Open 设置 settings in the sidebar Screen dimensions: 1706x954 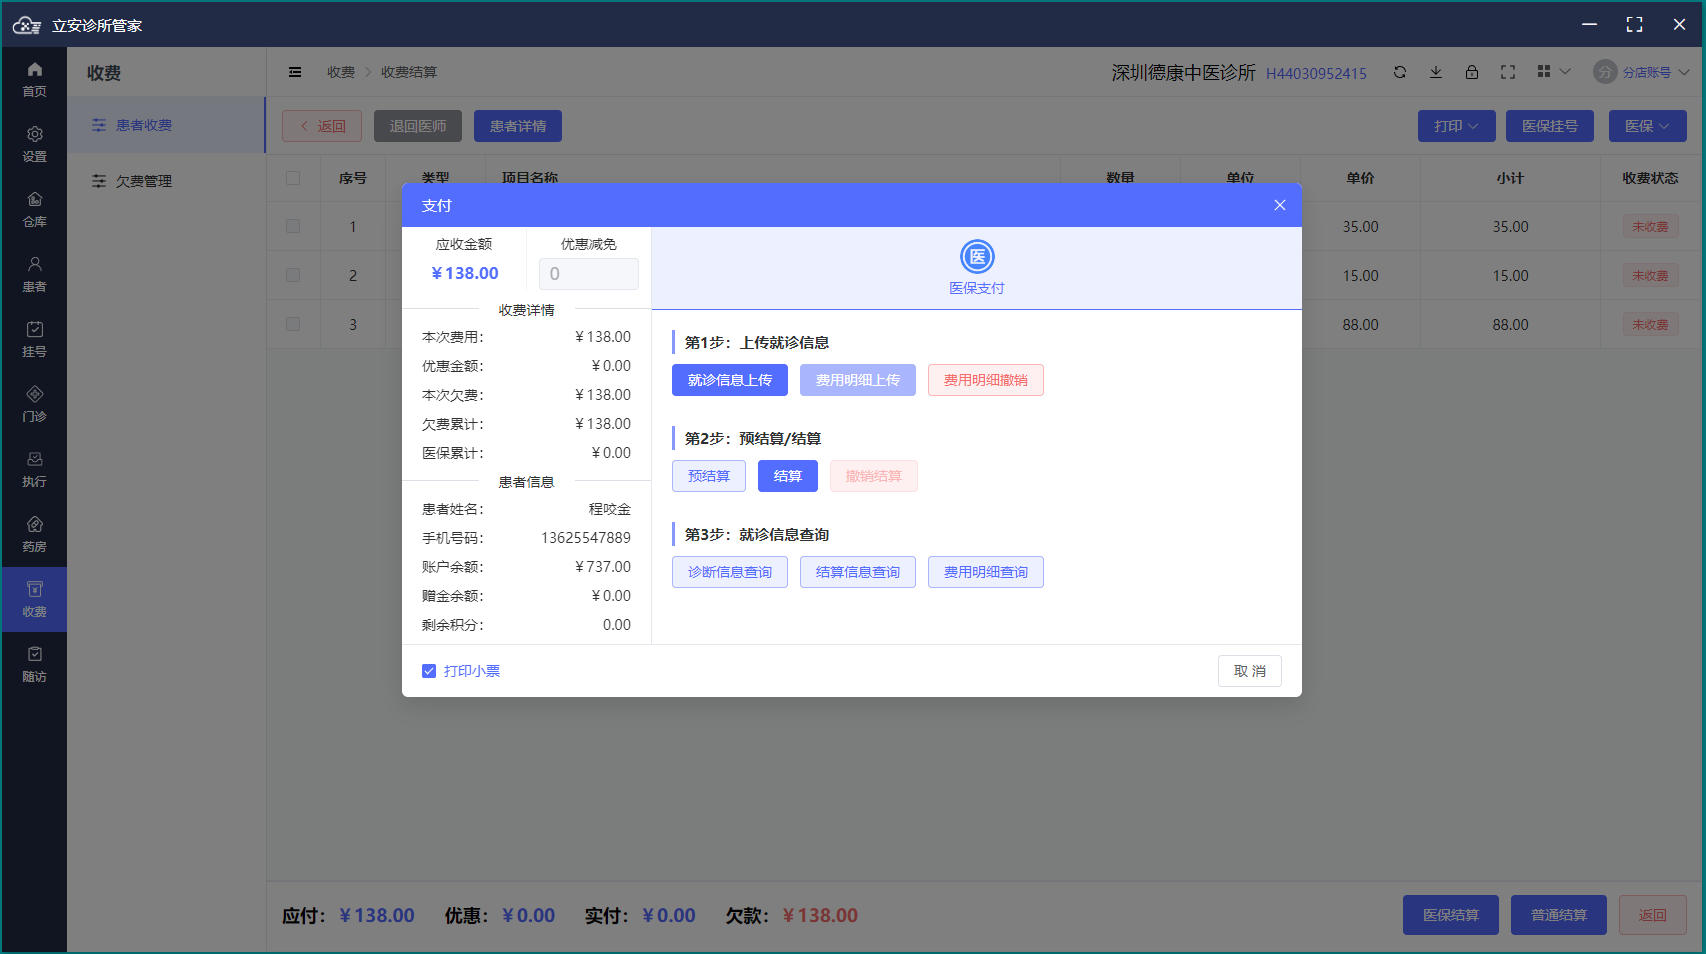(x=34, y=144)
